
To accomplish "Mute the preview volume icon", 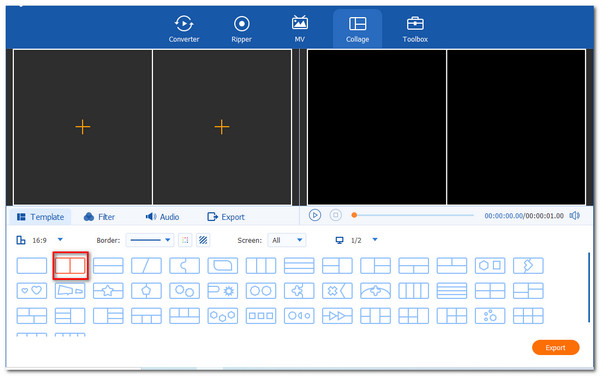I will [575, 216].
